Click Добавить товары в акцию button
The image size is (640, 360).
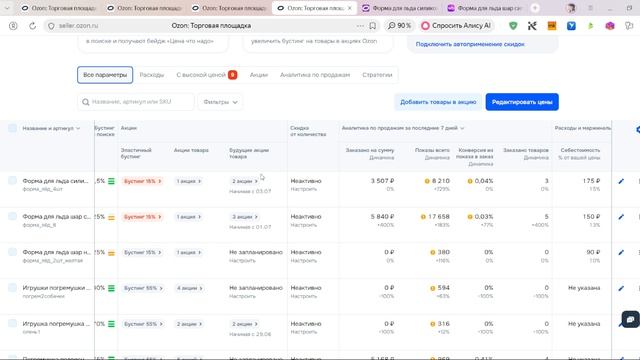click(x=438, y=102)
